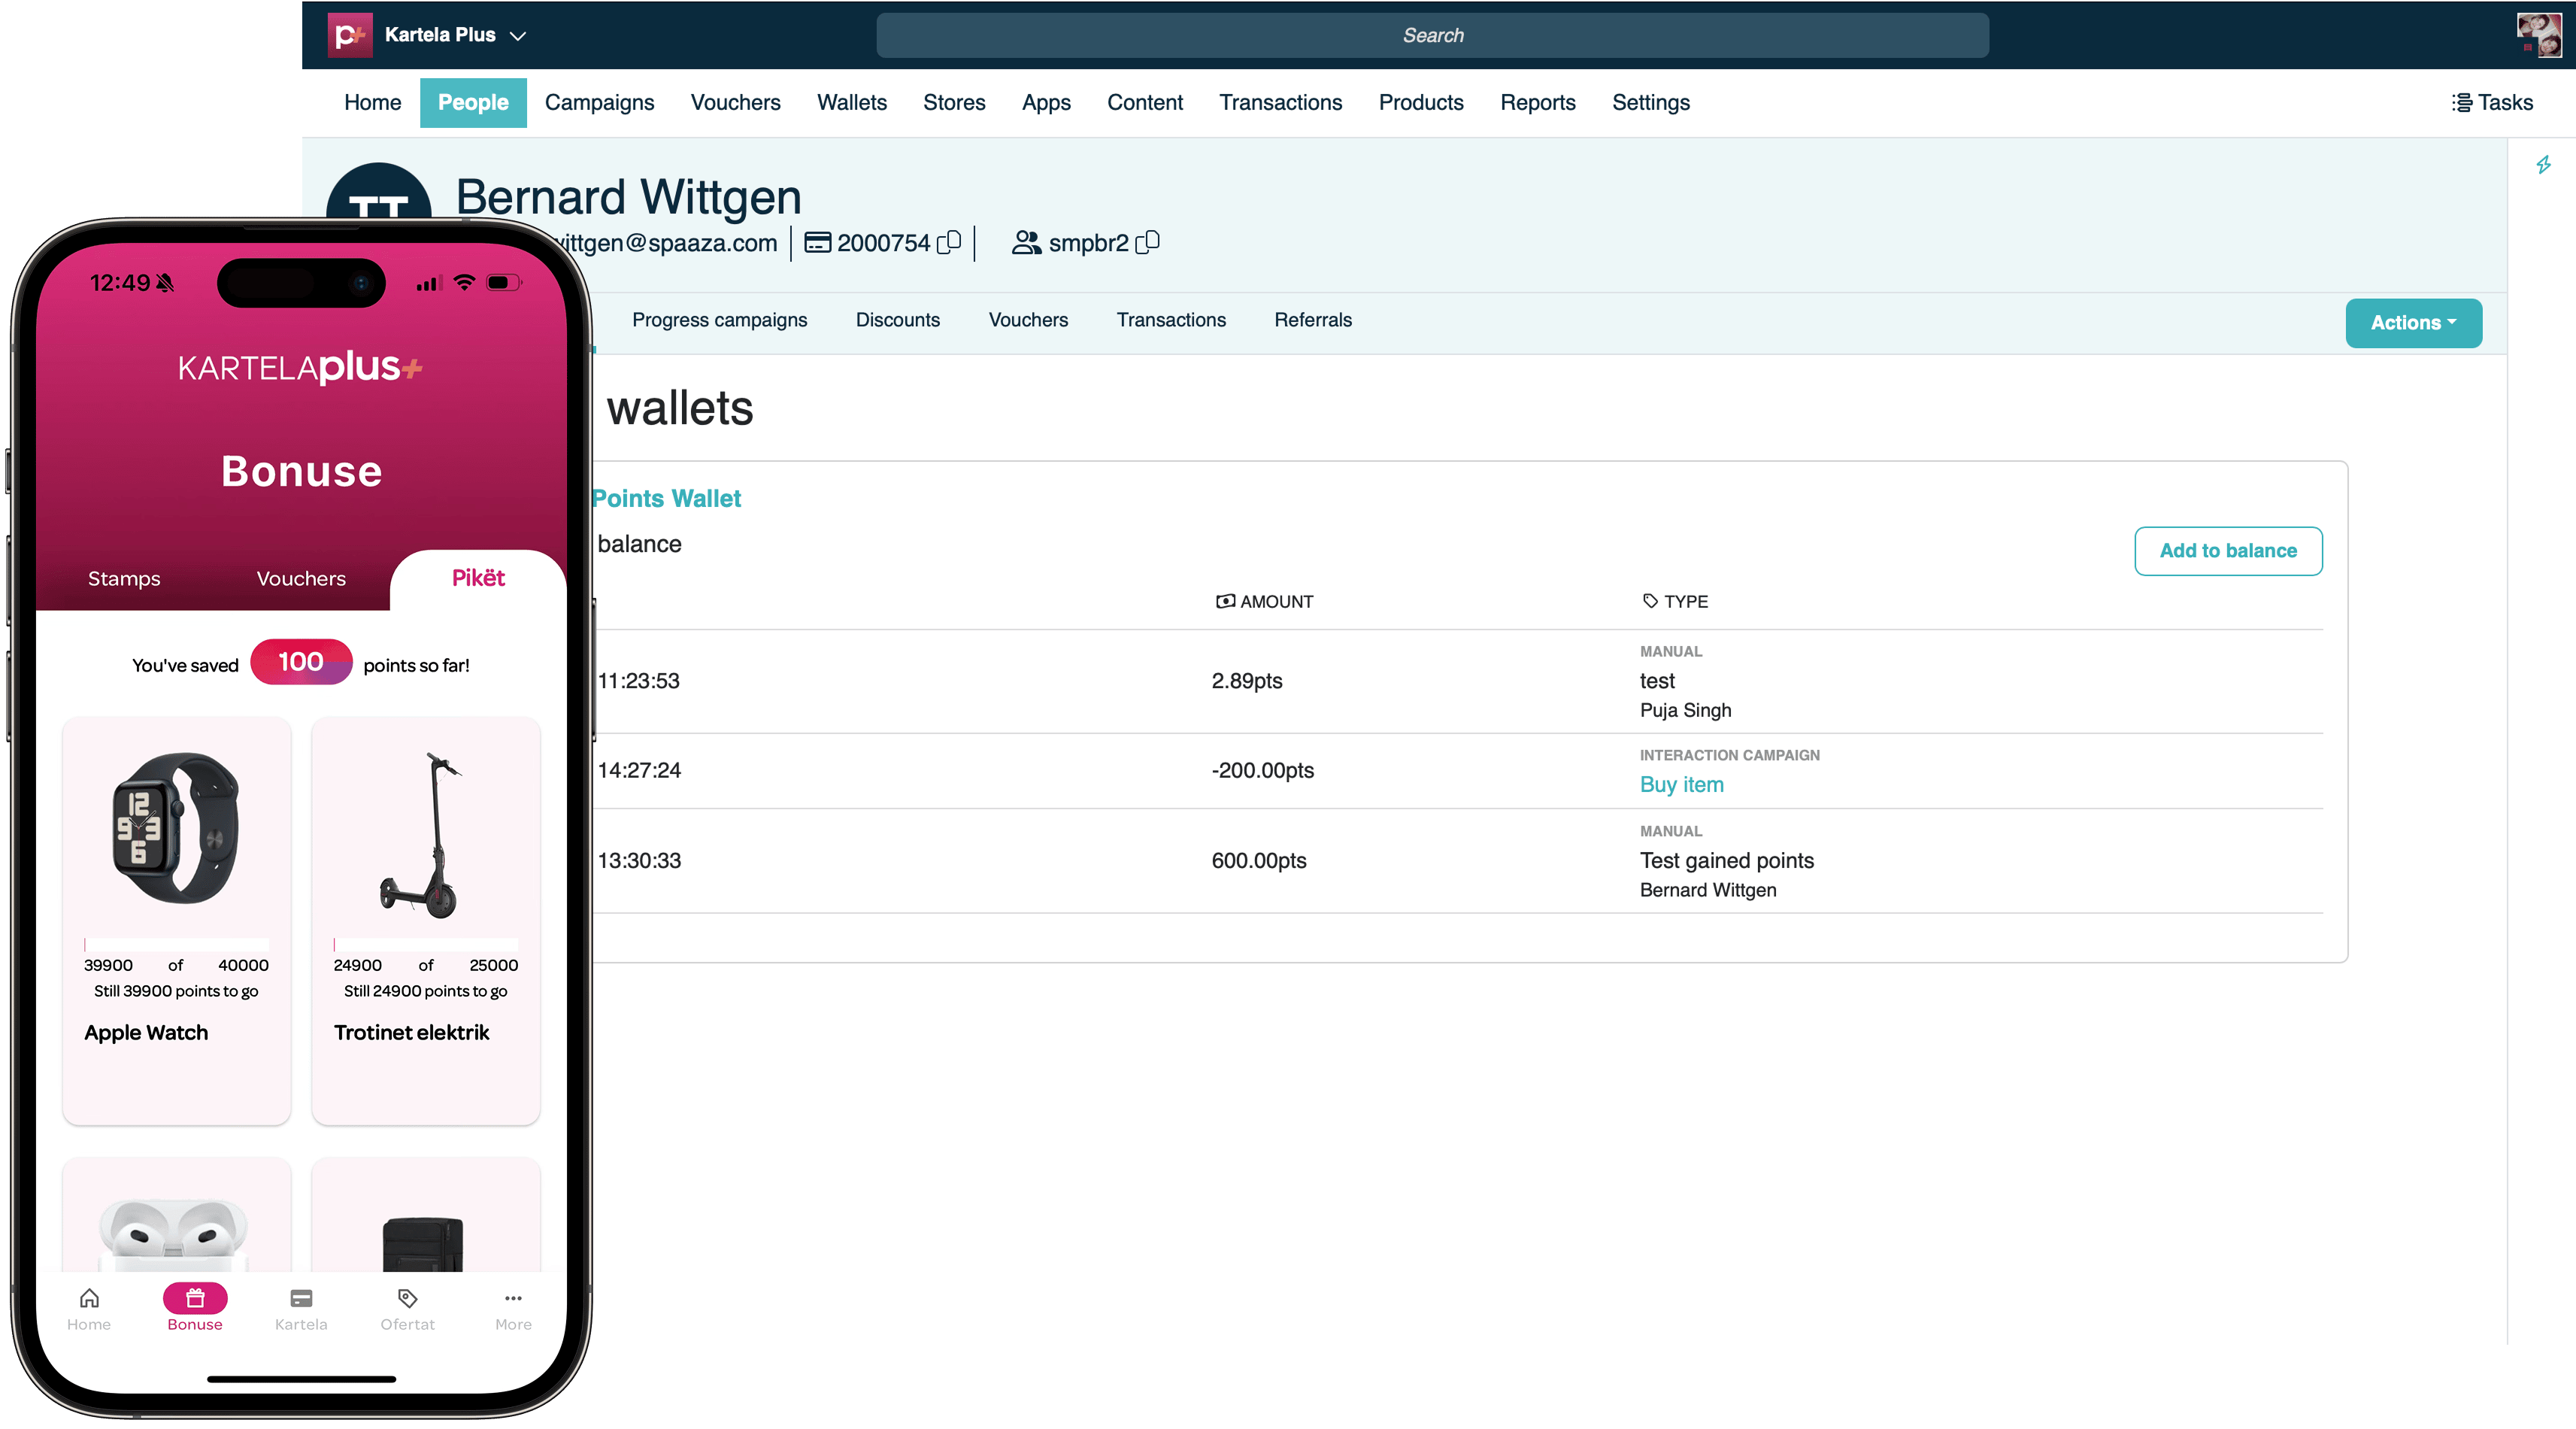Image resolution: width=2576 pixels, height=1429 pixels.
Task: Switch to the Progress campaigns tab
Action: 719,320
